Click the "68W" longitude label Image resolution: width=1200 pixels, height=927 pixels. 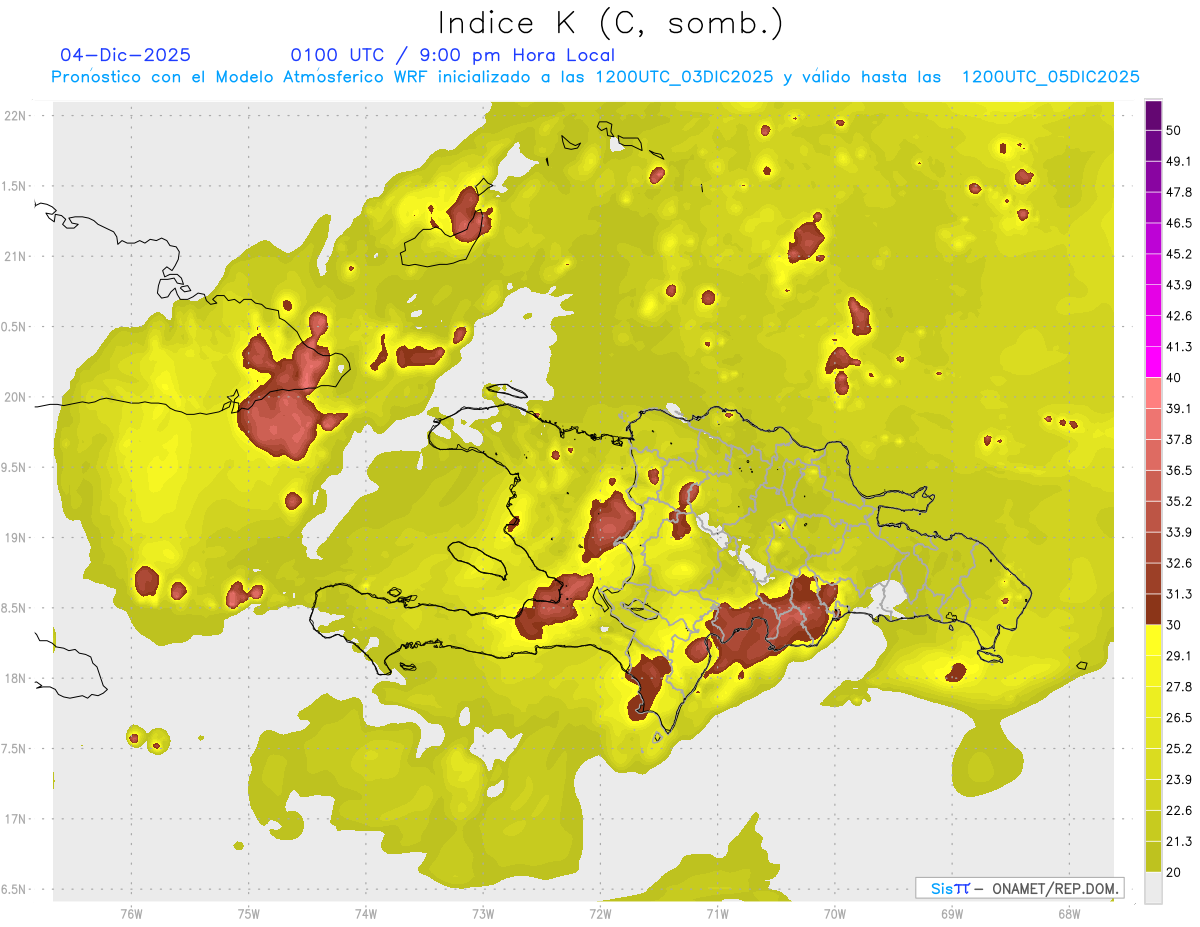tap(1069, 915)
